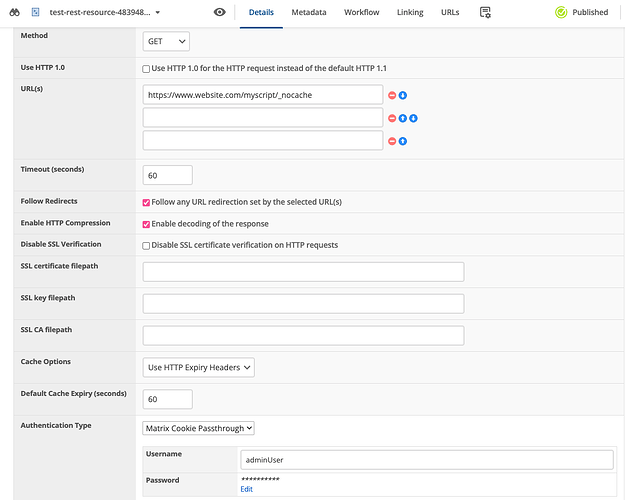Remove the third URL row with its red minus icon

click(392, 141)
